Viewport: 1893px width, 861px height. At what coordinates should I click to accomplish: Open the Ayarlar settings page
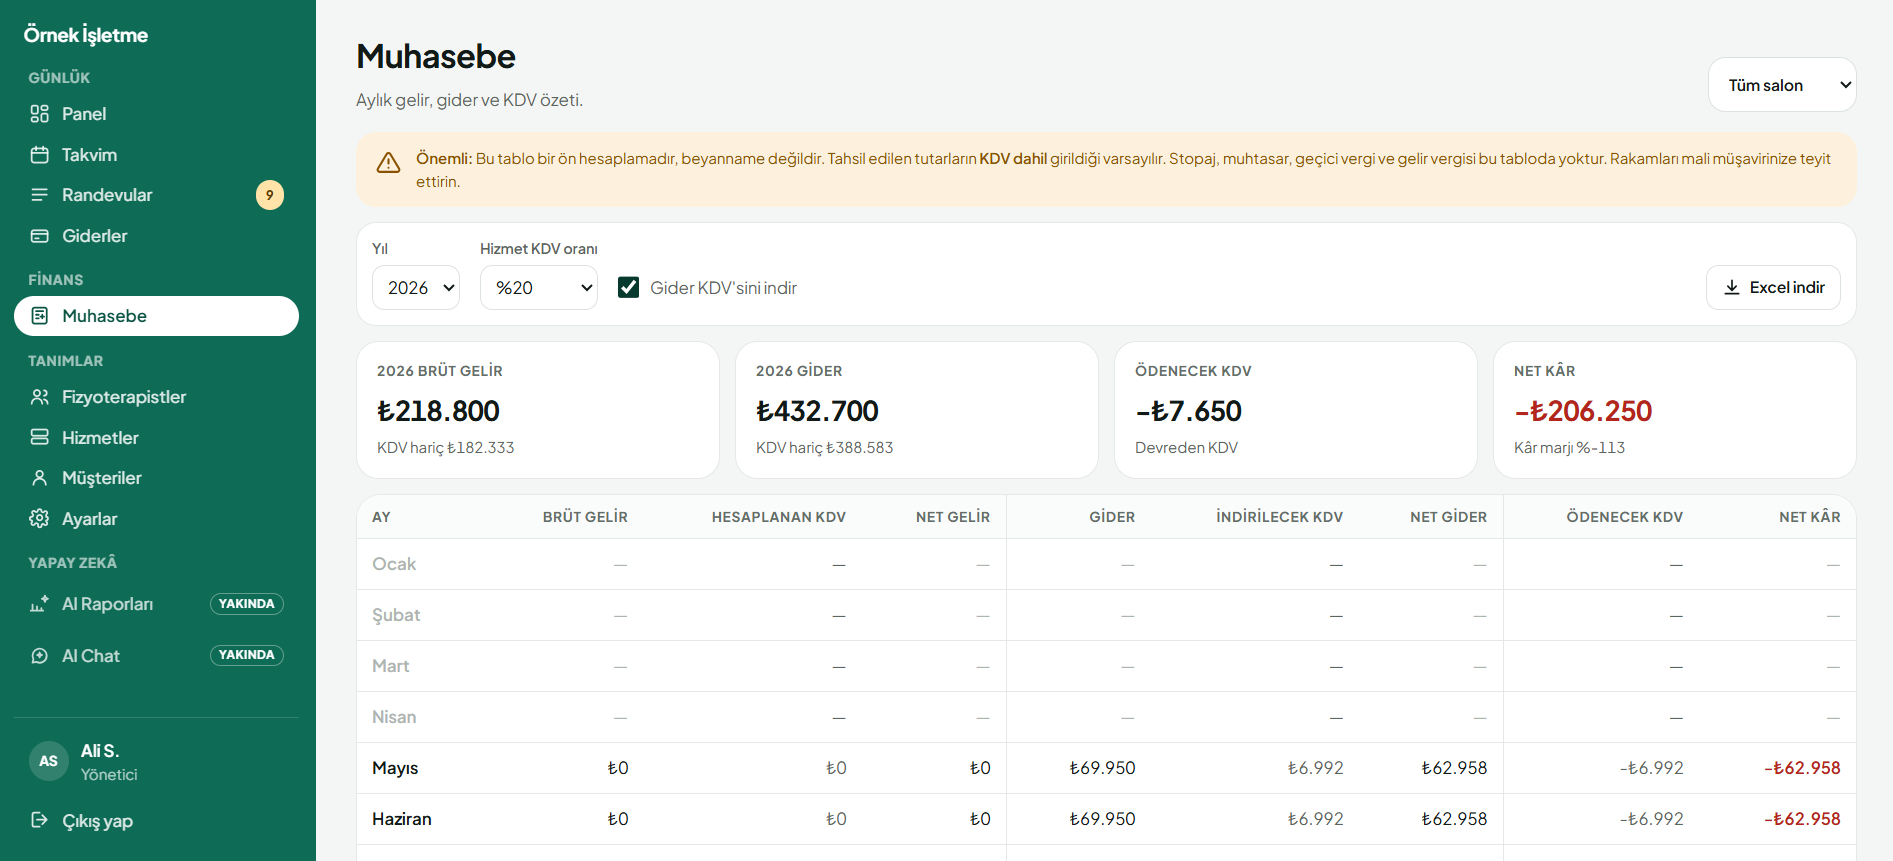[x=156, y=519]
